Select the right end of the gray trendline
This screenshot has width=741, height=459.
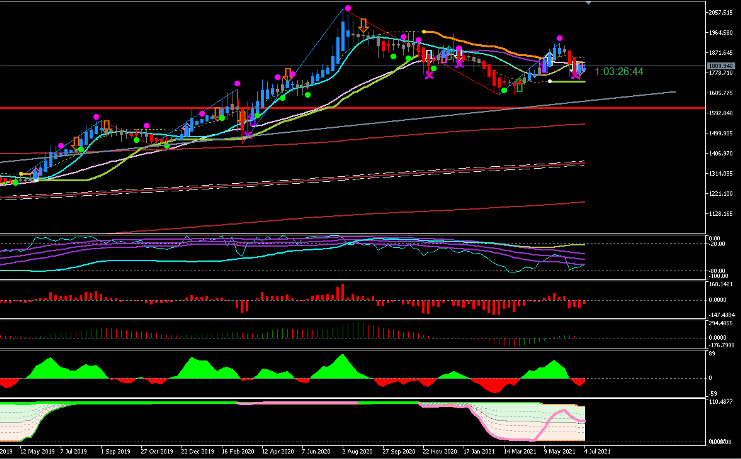pos(675,91)
